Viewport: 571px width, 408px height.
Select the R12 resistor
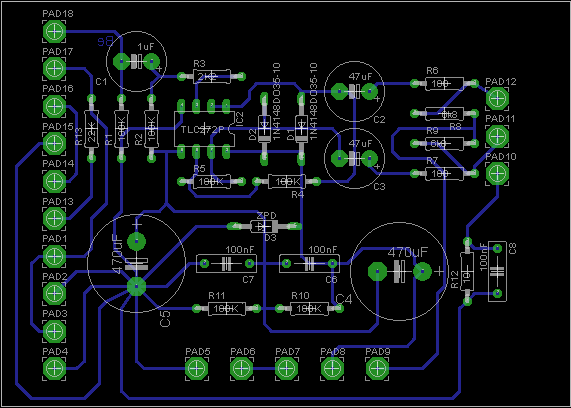467,271
